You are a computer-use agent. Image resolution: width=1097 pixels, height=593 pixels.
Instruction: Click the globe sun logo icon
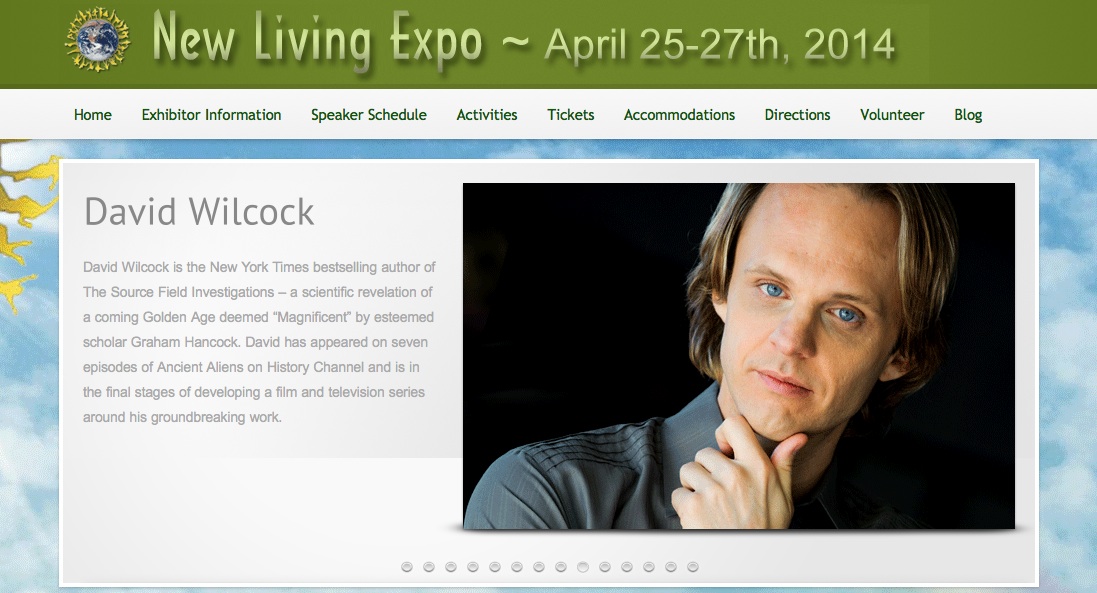pyautogui.click(x=98, y=39)
